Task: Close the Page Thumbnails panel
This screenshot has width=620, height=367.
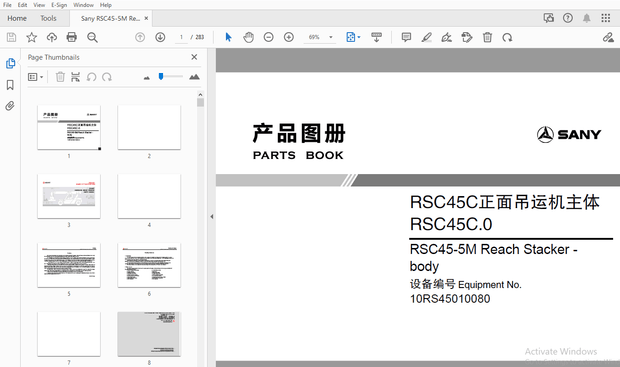Action: tap(194, 57)
